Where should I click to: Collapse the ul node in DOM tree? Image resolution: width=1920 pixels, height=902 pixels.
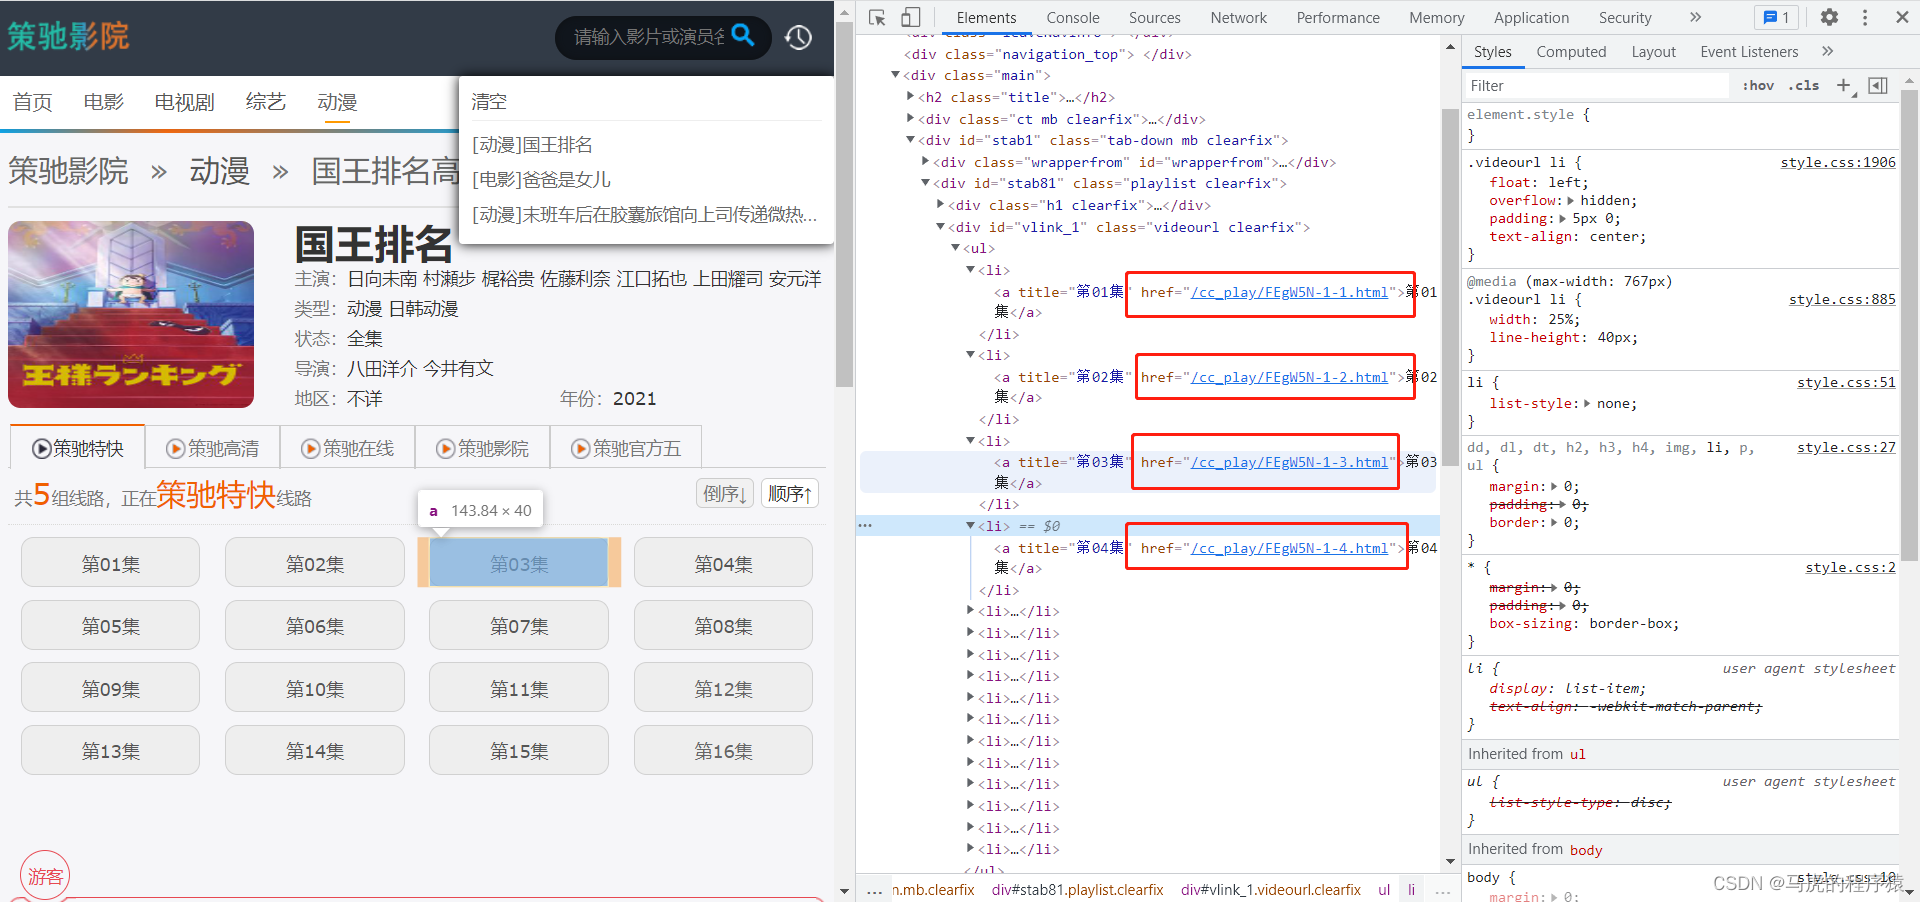(x=955, y=248)
